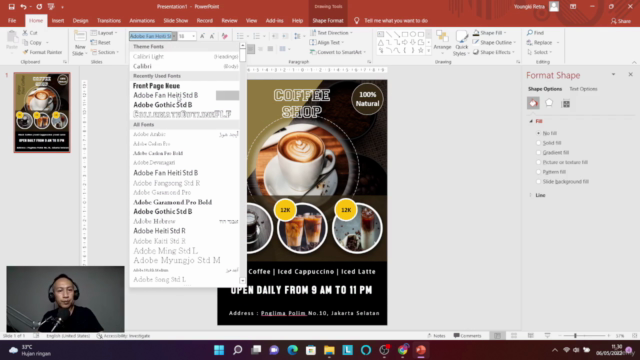This screenshot has height=360, width=640.
Task: Choose Adobe Garamond Pro Bold font
Action: pyautogui.click(x=184, y=202)
